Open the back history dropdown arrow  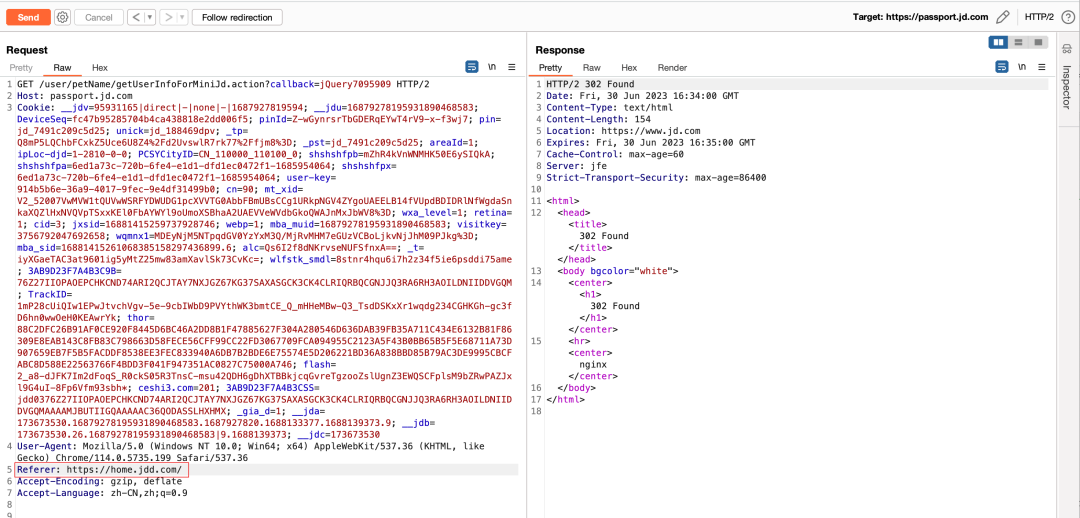click(x=149, y=17)
